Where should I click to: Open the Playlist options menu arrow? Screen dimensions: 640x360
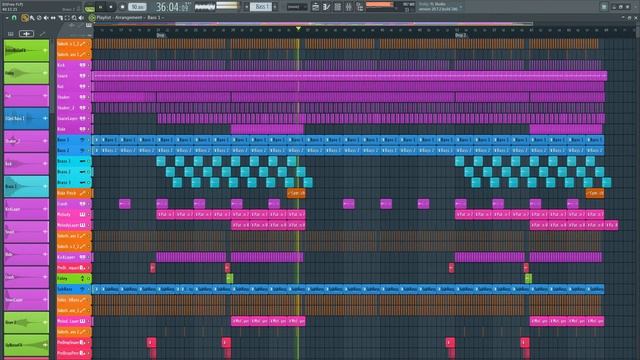pos(7,18)
